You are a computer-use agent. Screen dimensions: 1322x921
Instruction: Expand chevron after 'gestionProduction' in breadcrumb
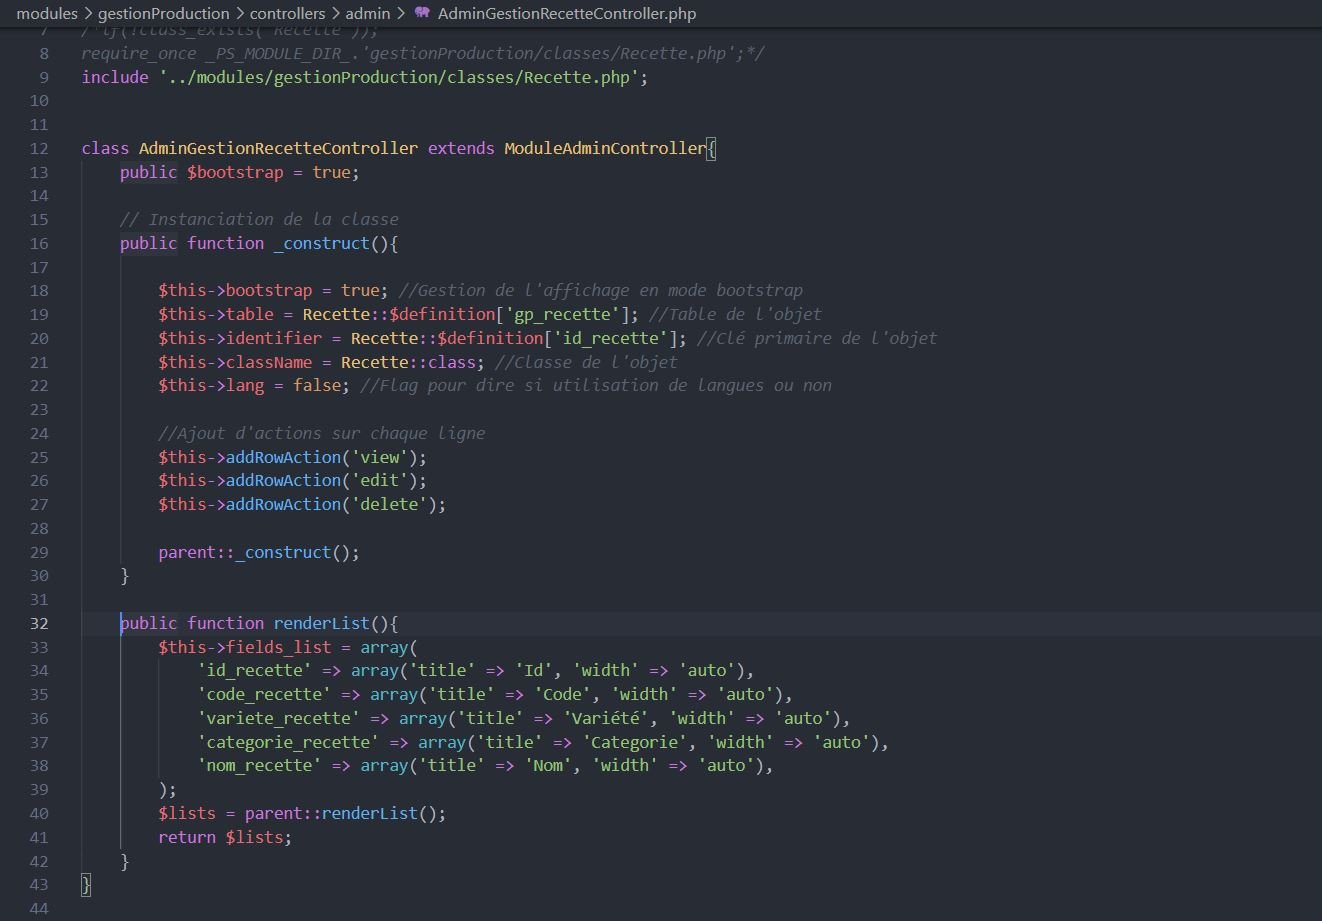239,14
